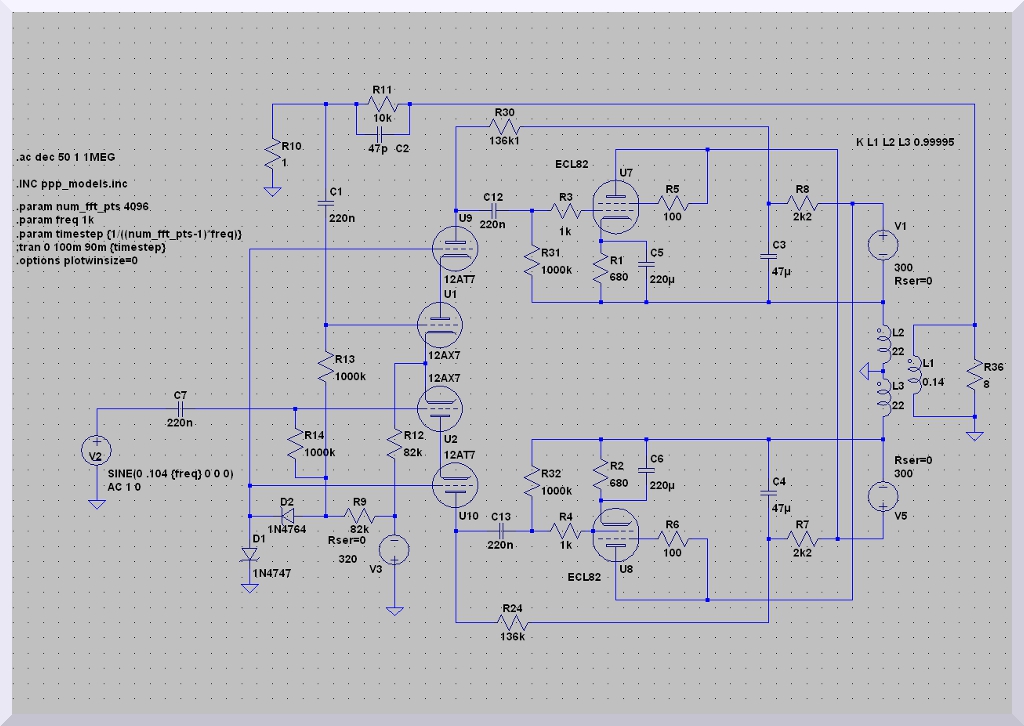Click the R11 10k feedback resistor
Image resolution: width=1024 pixels, height=726 pixels.
click(384, 104)
